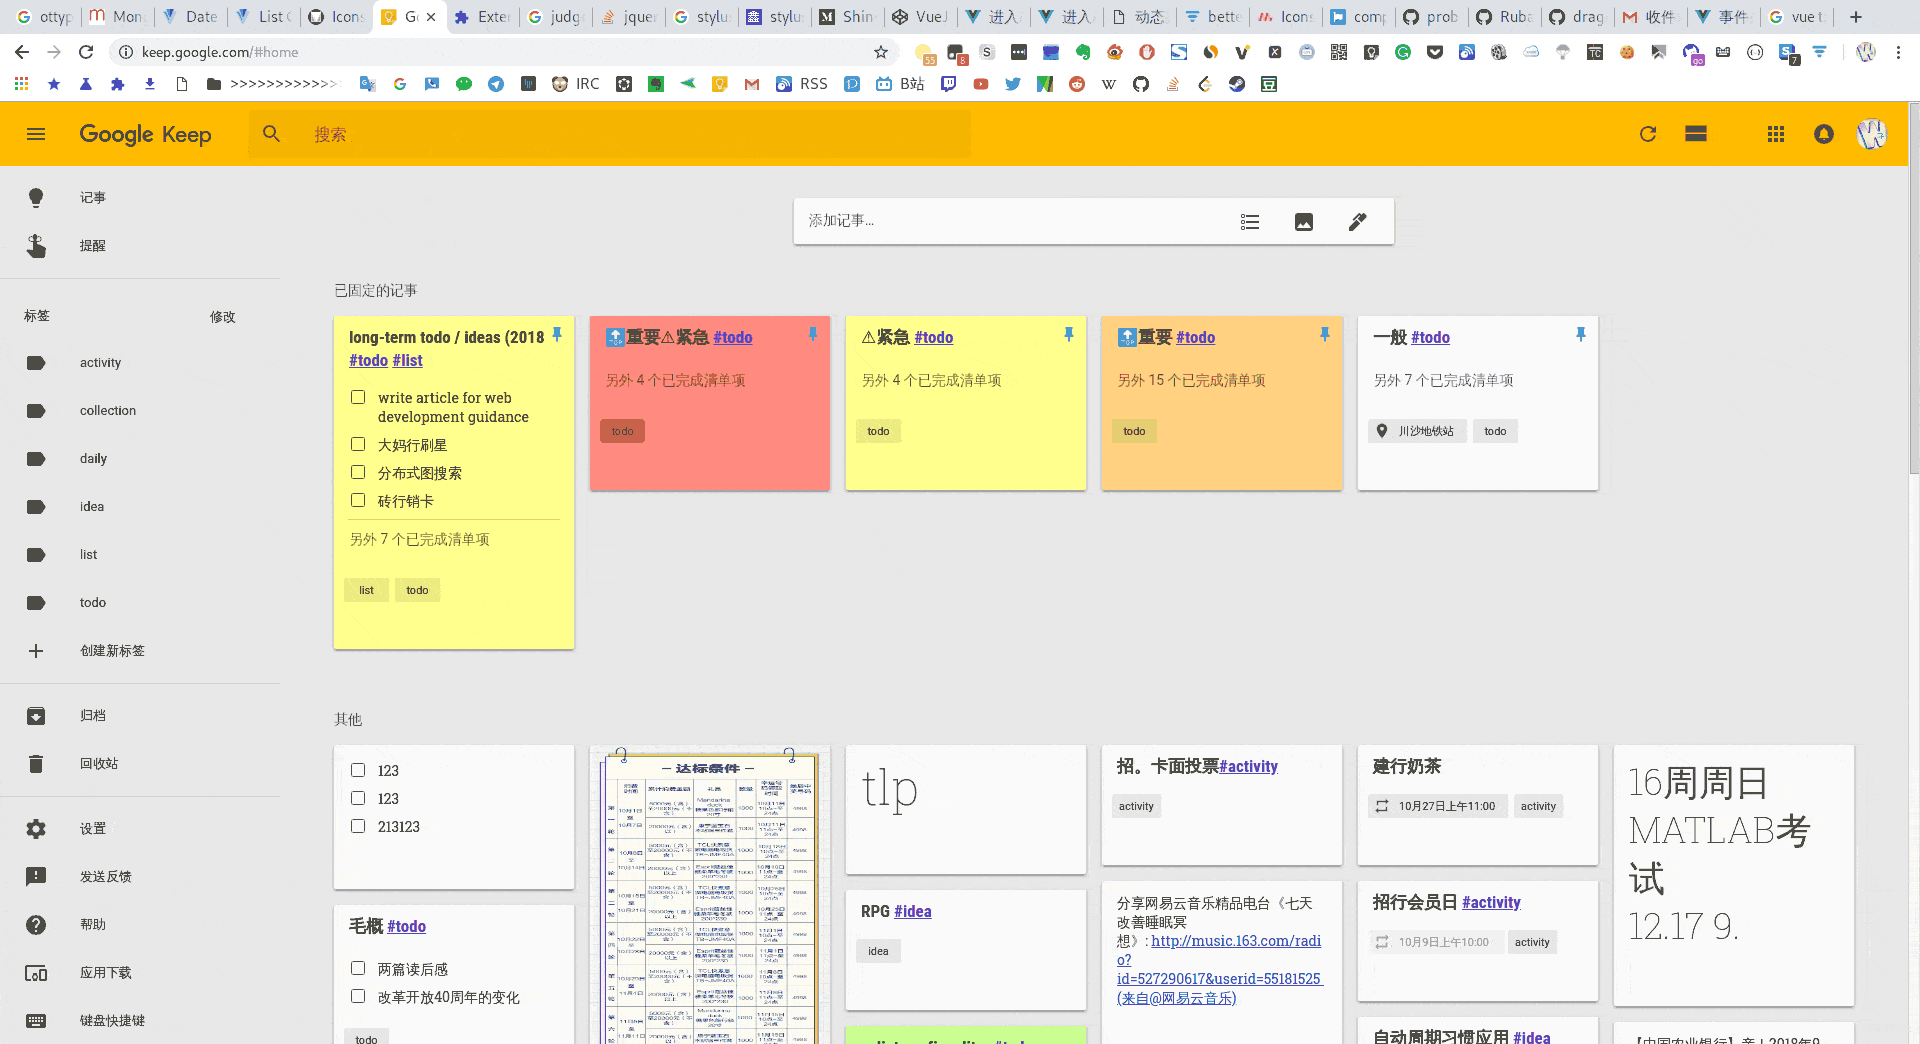
Task: Check the 大妈行刷星 item
Action: pos(358,444)
